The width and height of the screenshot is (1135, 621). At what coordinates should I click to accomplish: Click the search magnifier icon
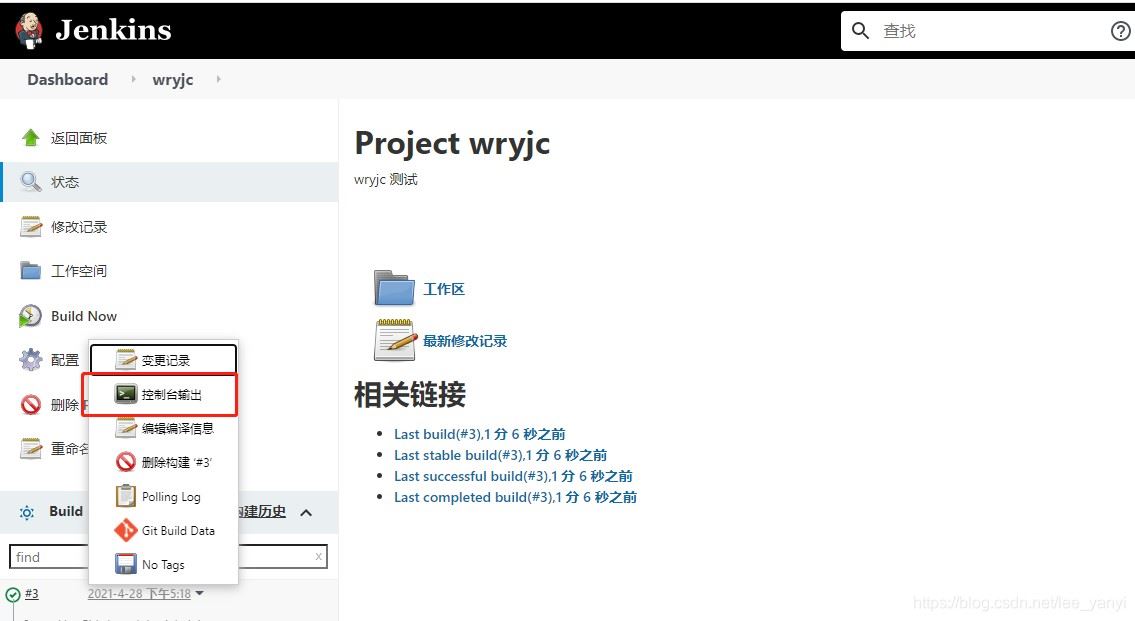coord(860,30)
